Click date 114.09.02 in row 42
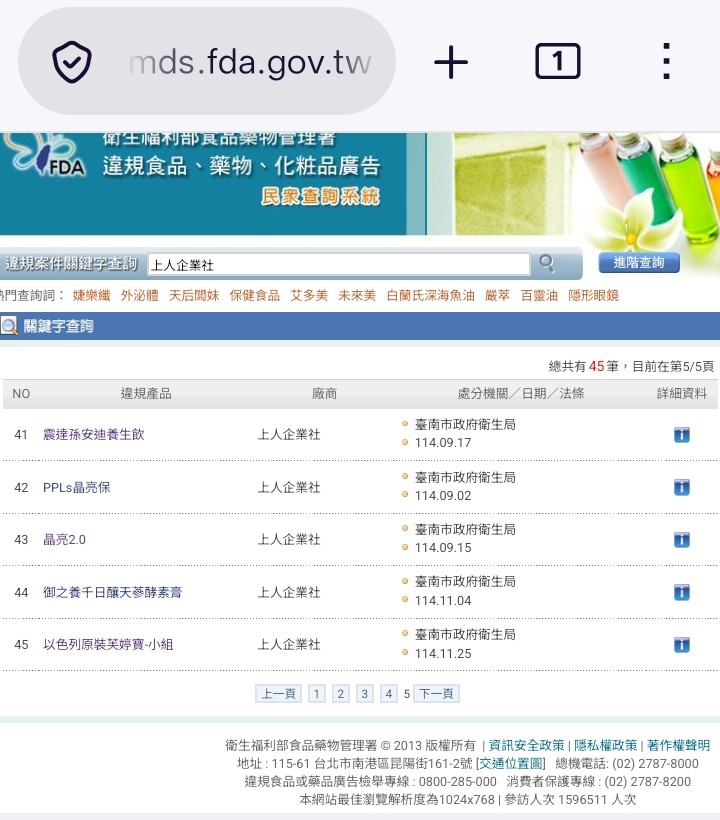This screenshot has height=820, width=720. 443,496
